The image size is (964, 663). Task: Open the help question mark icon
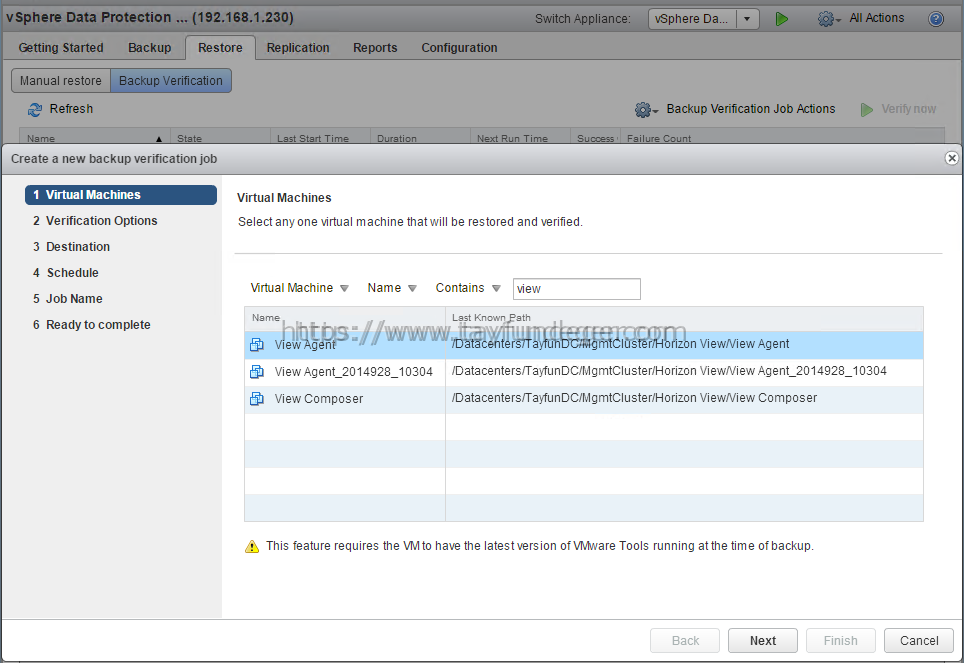click(x=936, y=19)
